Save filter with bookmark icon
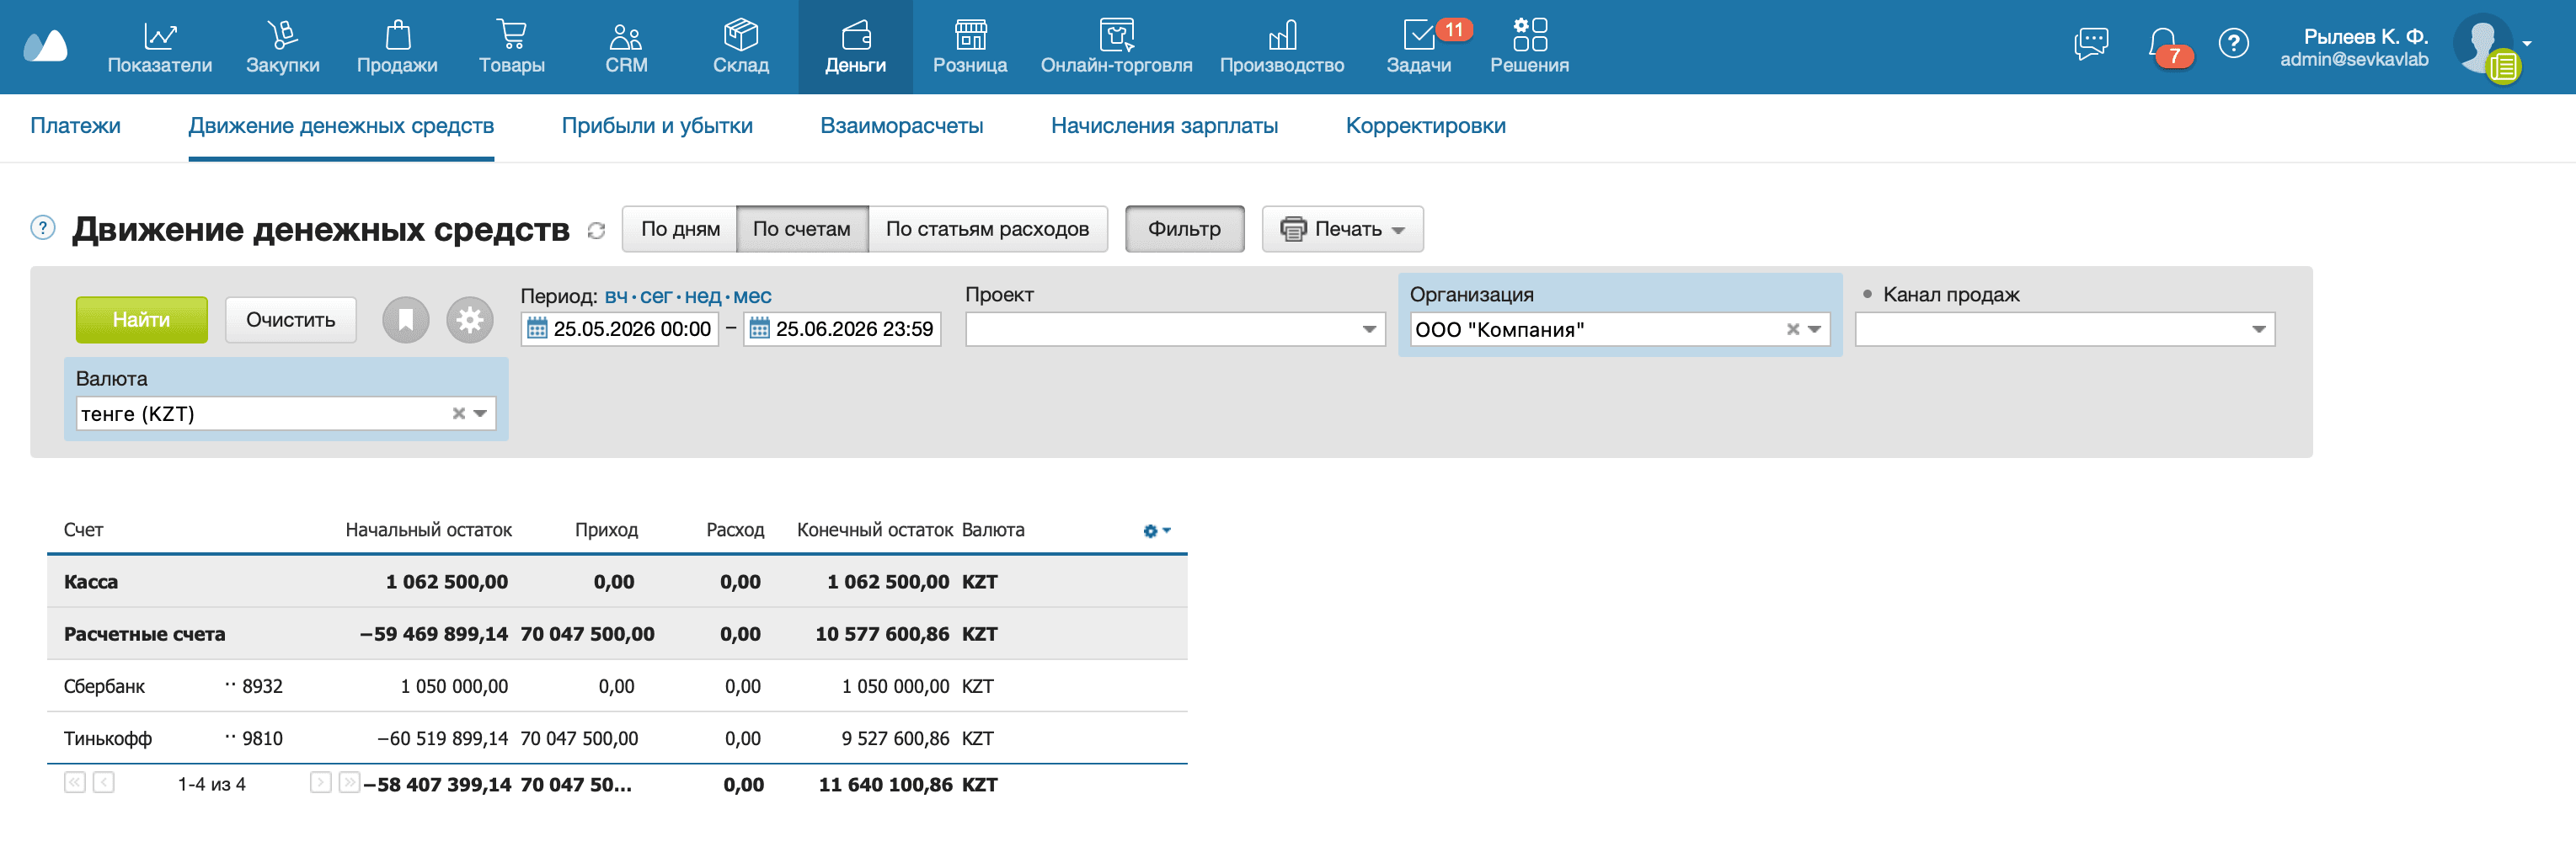Image resolution: width=2576 pixels, height=847 pixels. click(405, 320)
